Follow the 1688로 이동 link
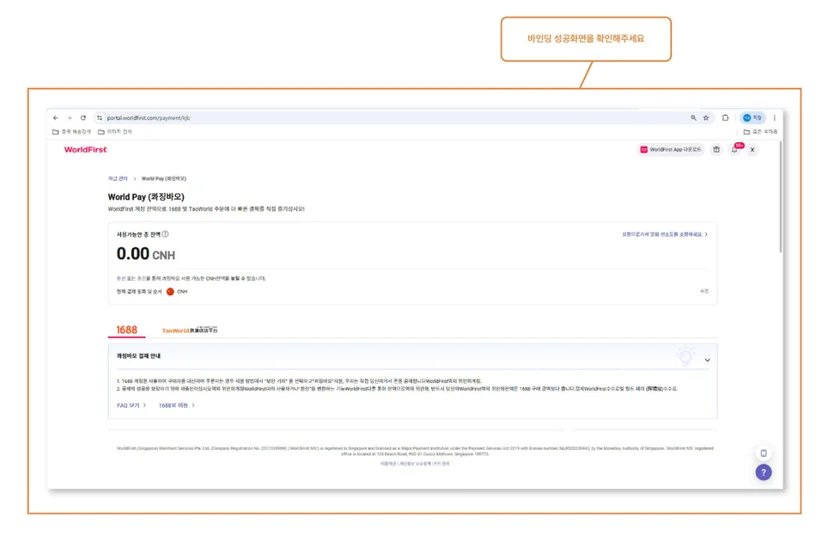Image resolution: width=828 pixels, height=552 pixels. [x=177, y=405]
